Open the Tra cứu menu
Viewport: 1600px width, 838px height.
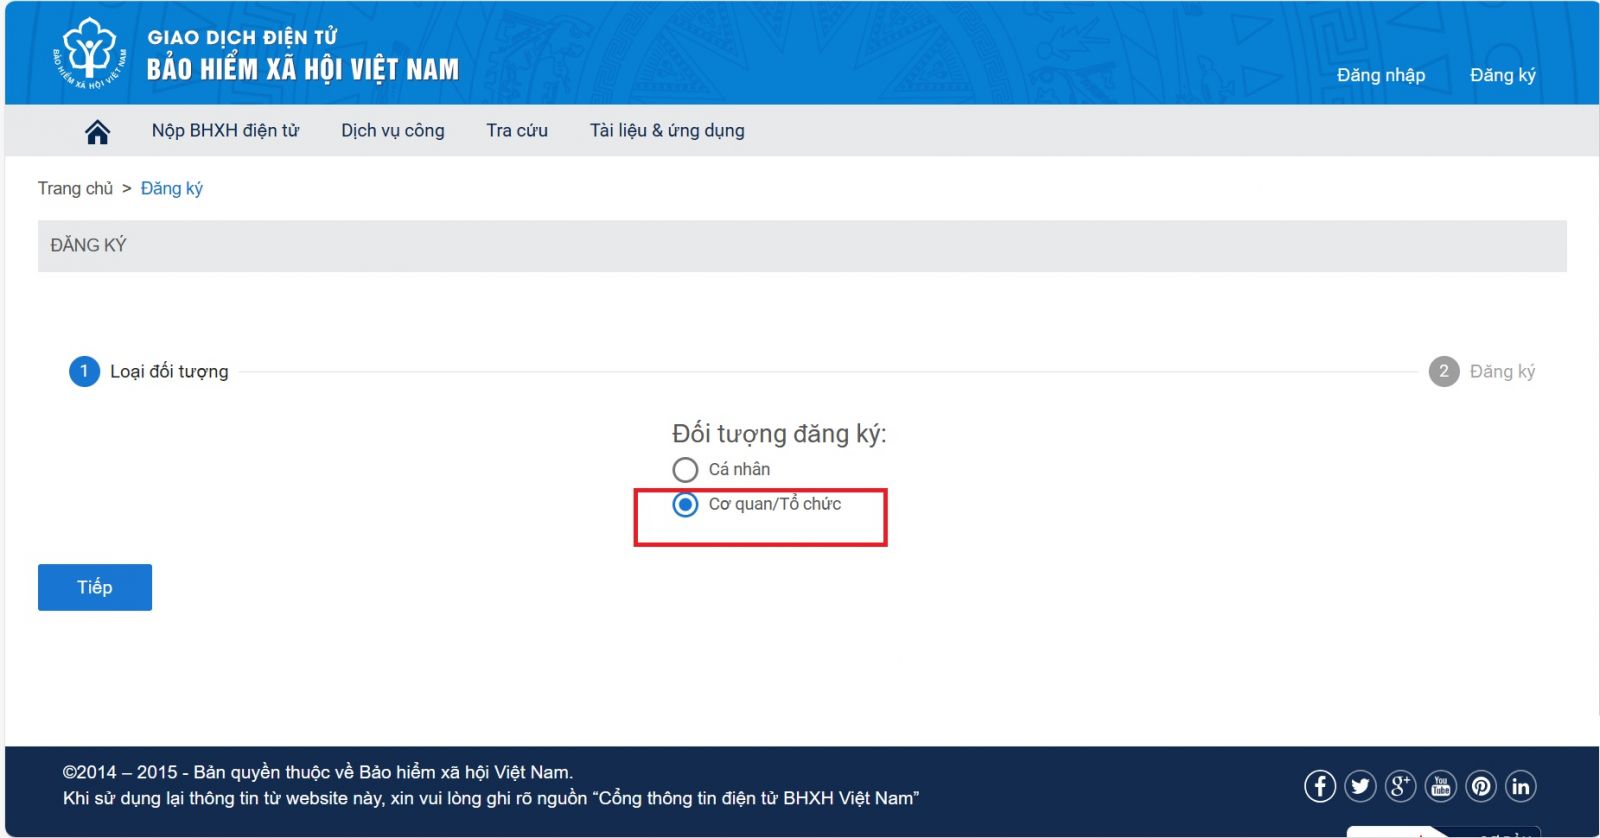(517, 131)
